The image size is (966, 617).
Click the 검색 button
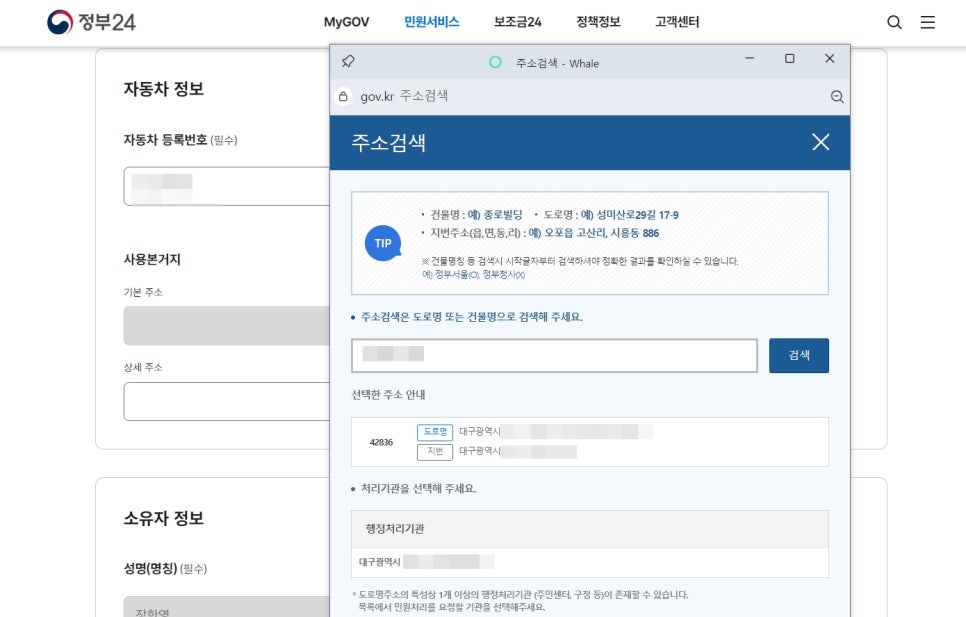point(798,355)
